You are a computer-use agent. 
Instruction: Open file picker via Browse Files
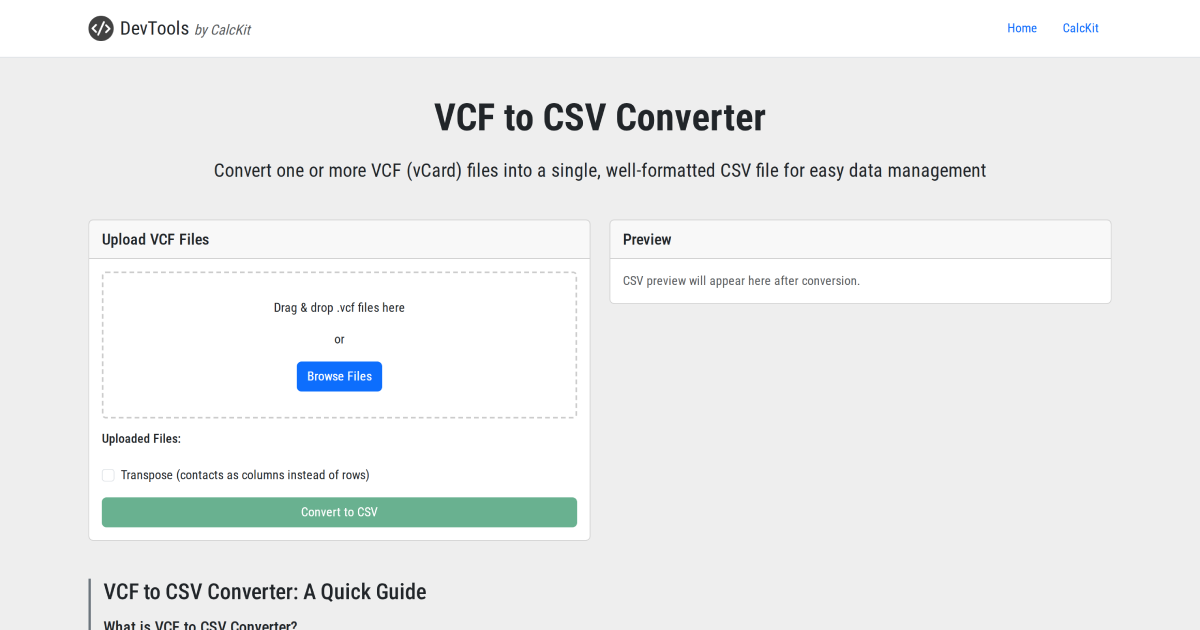pyautogui.click(x=339, y=376)
